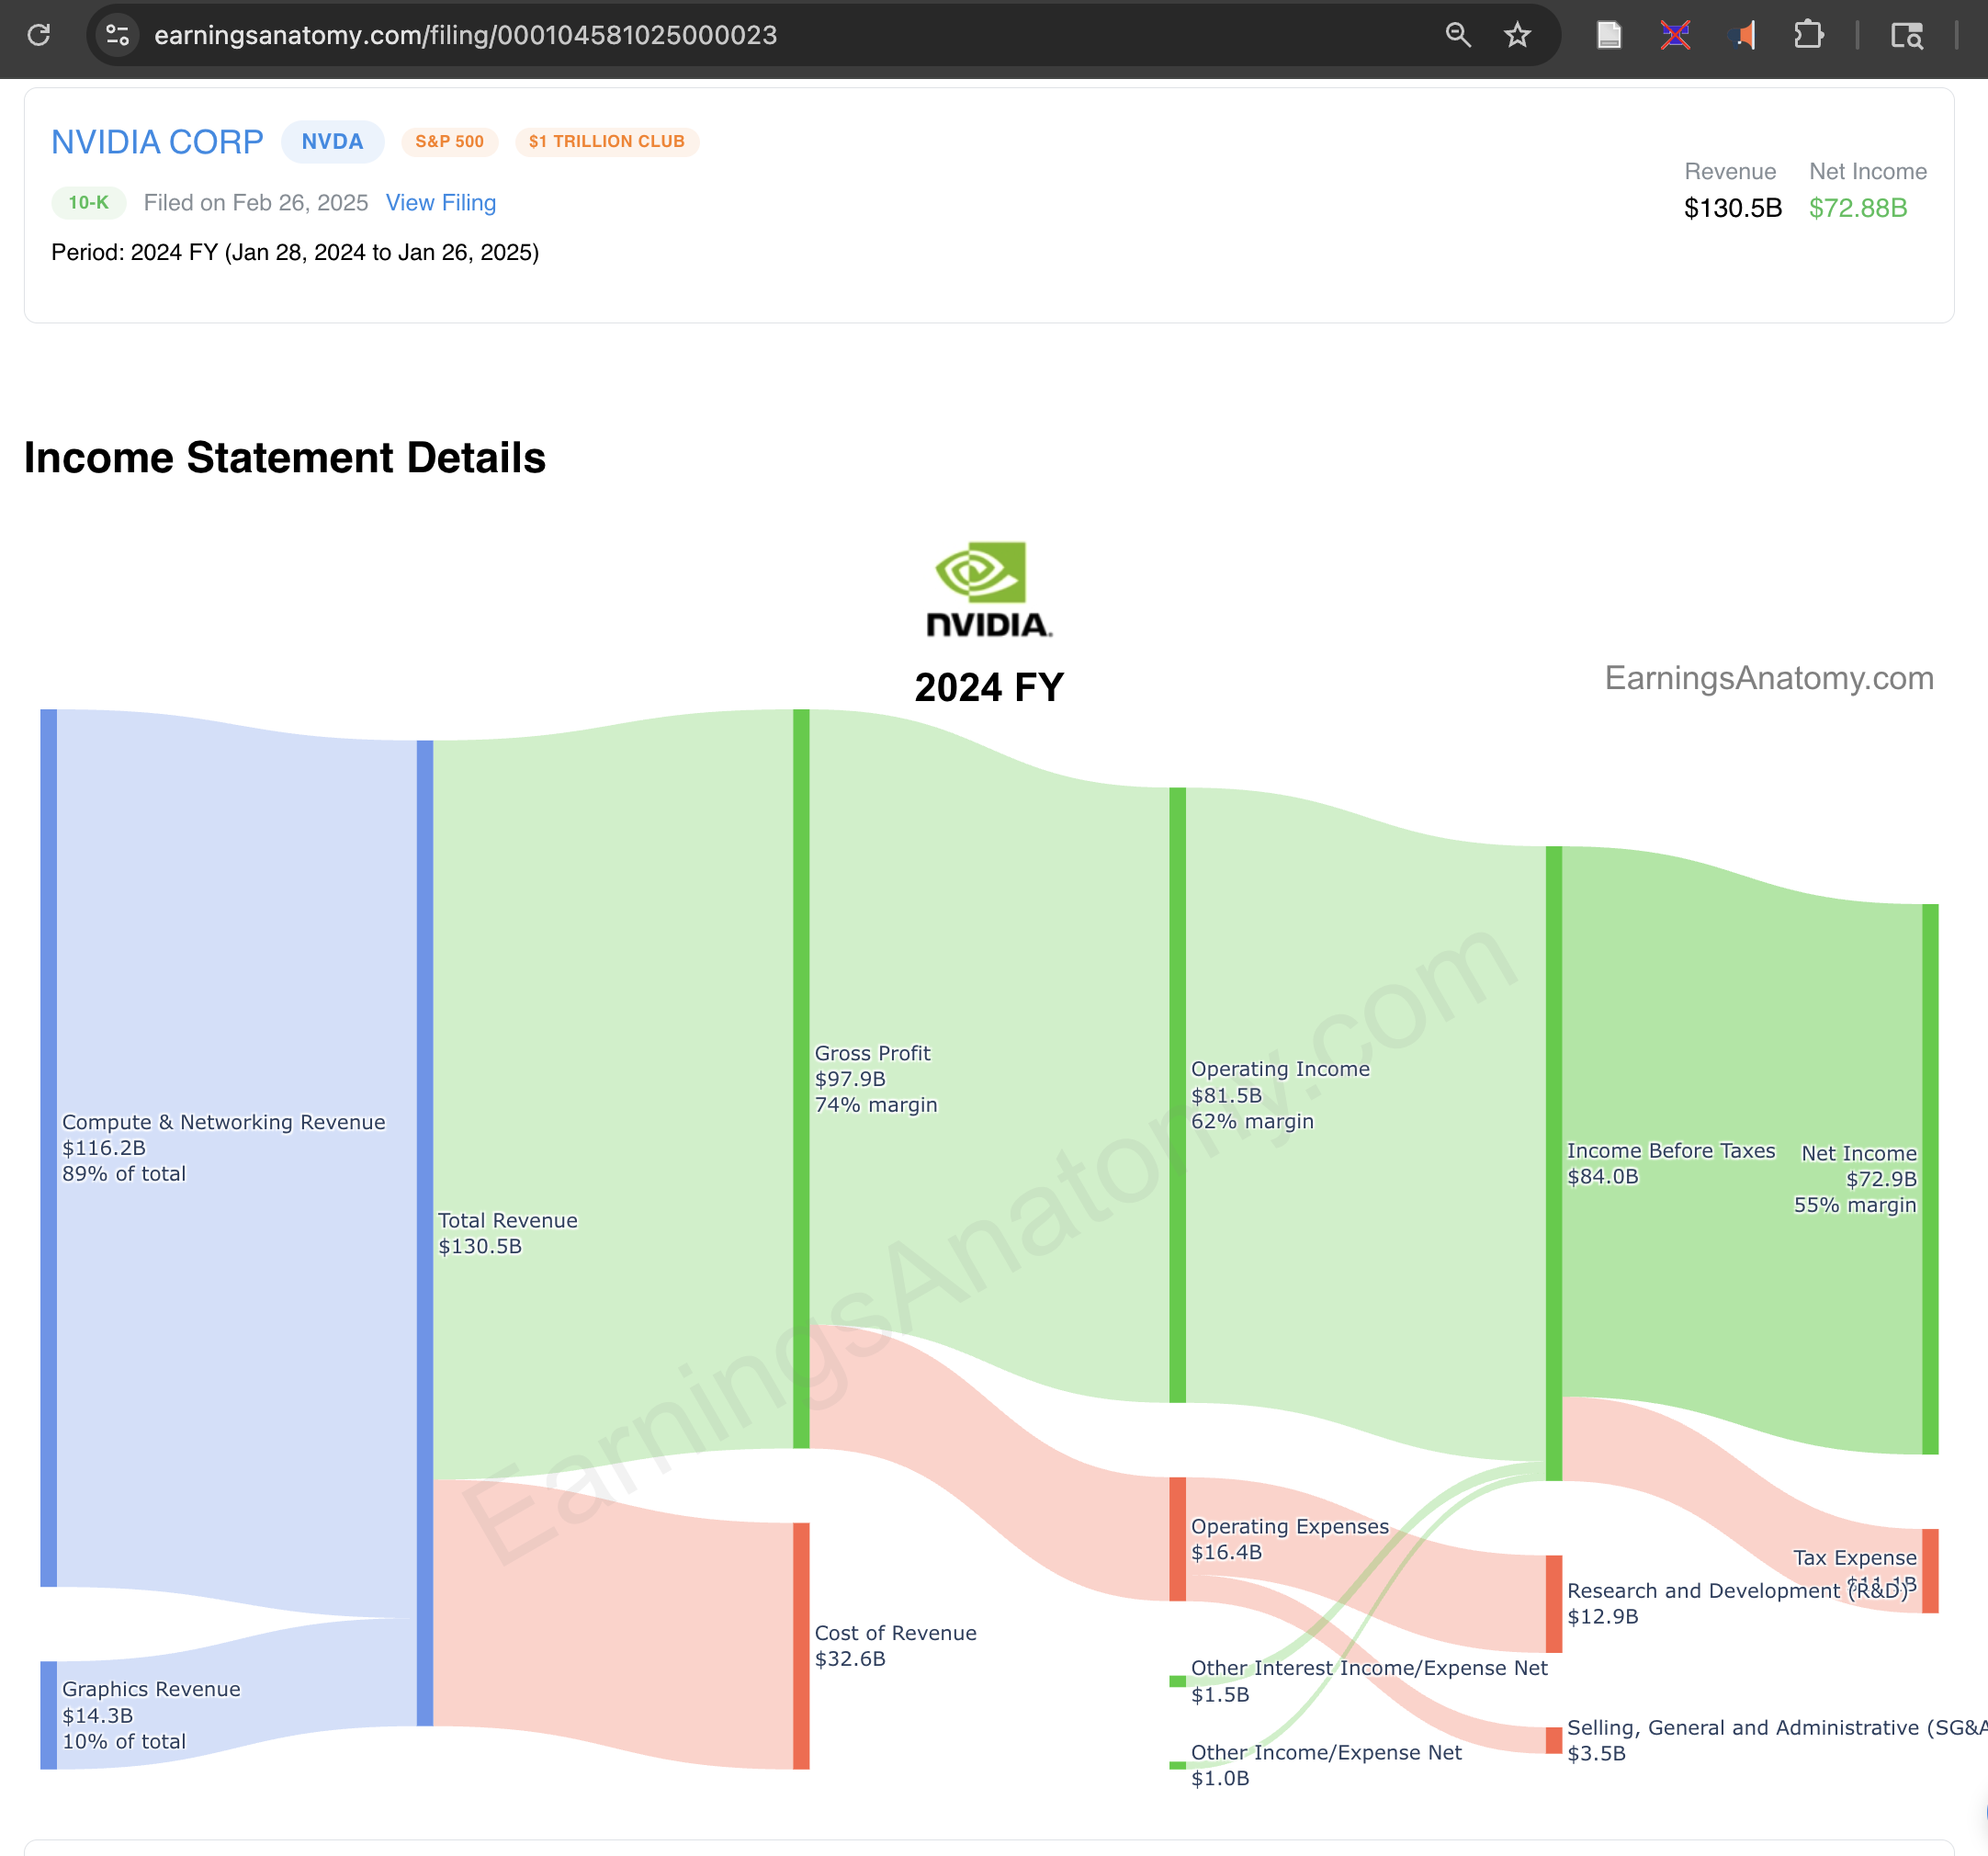Open site information icon in address bar
This screenshot has height=1856, width=1988.
tap(118, 35)
